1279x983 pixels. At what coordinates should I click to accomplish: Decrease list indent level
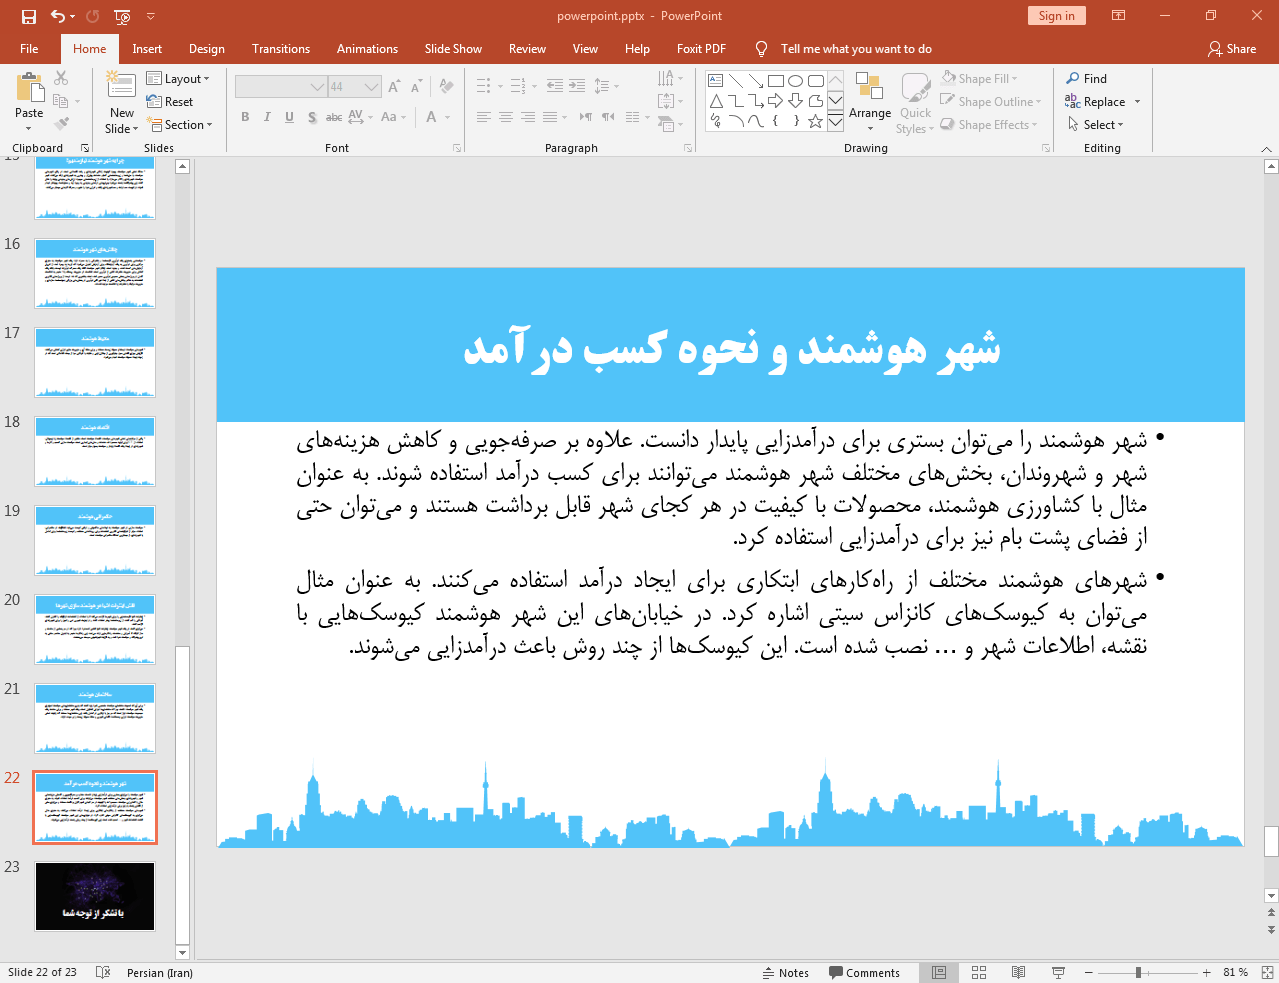[x=555, y=86]
